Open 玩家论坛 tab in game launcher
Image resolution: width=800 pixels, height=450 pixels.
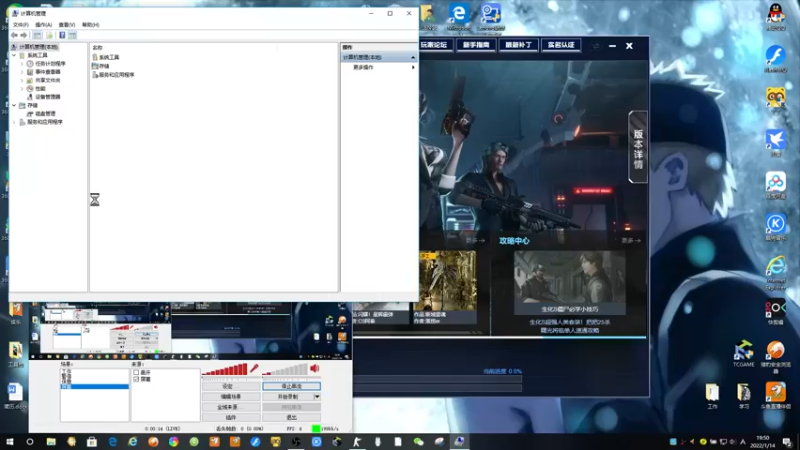(434, 45)
